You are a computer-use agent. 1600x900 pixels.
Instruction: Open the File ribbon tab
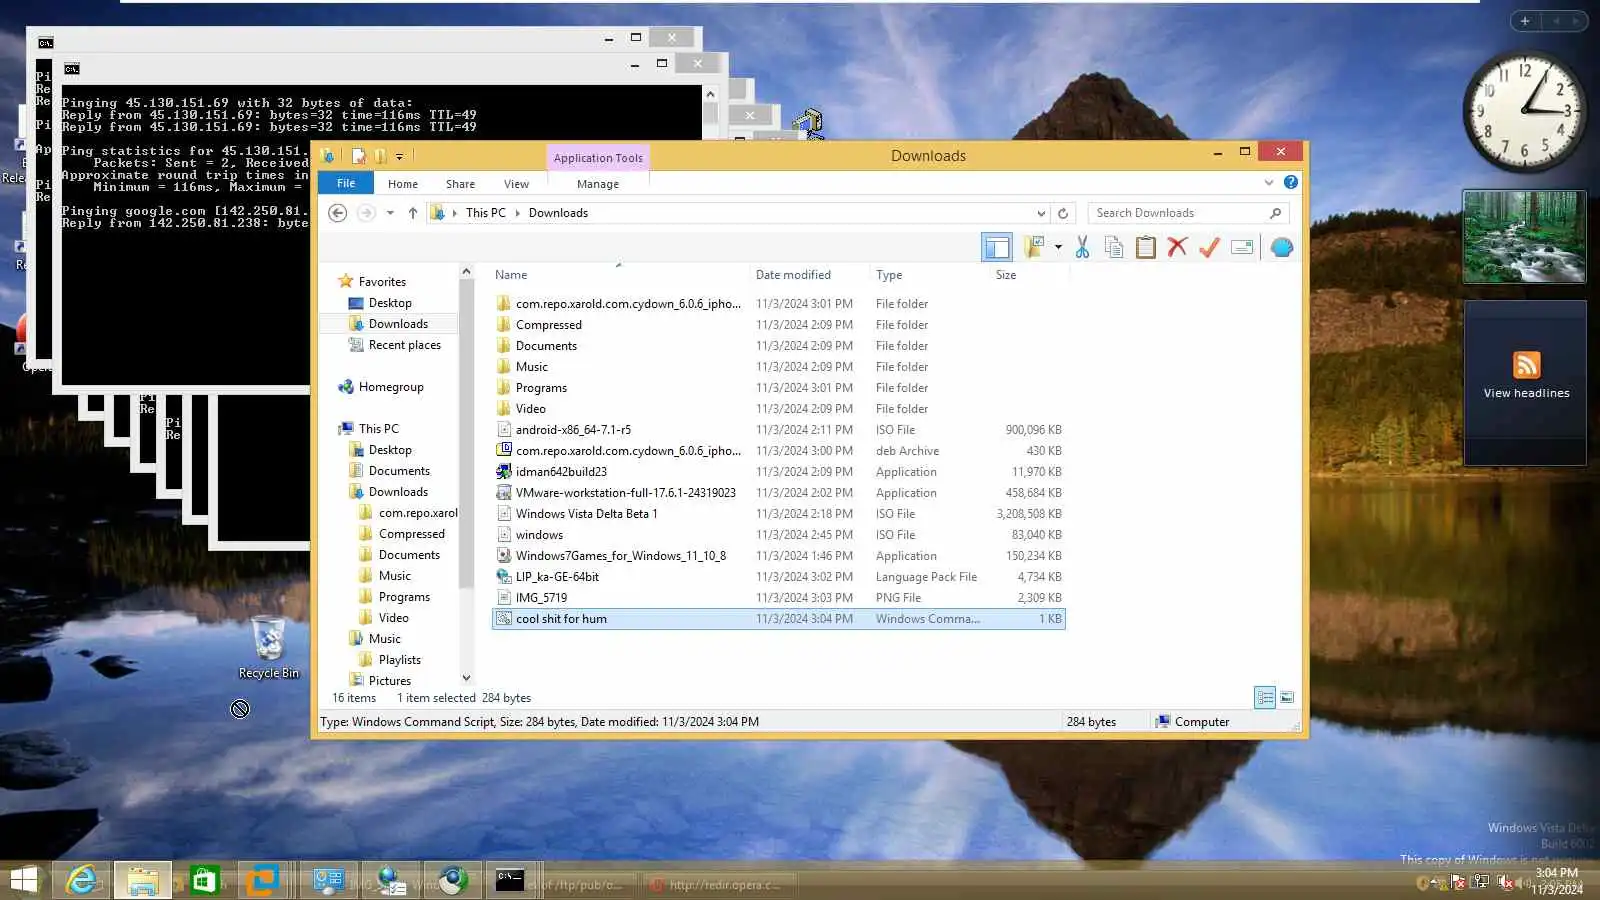[346, 183]
